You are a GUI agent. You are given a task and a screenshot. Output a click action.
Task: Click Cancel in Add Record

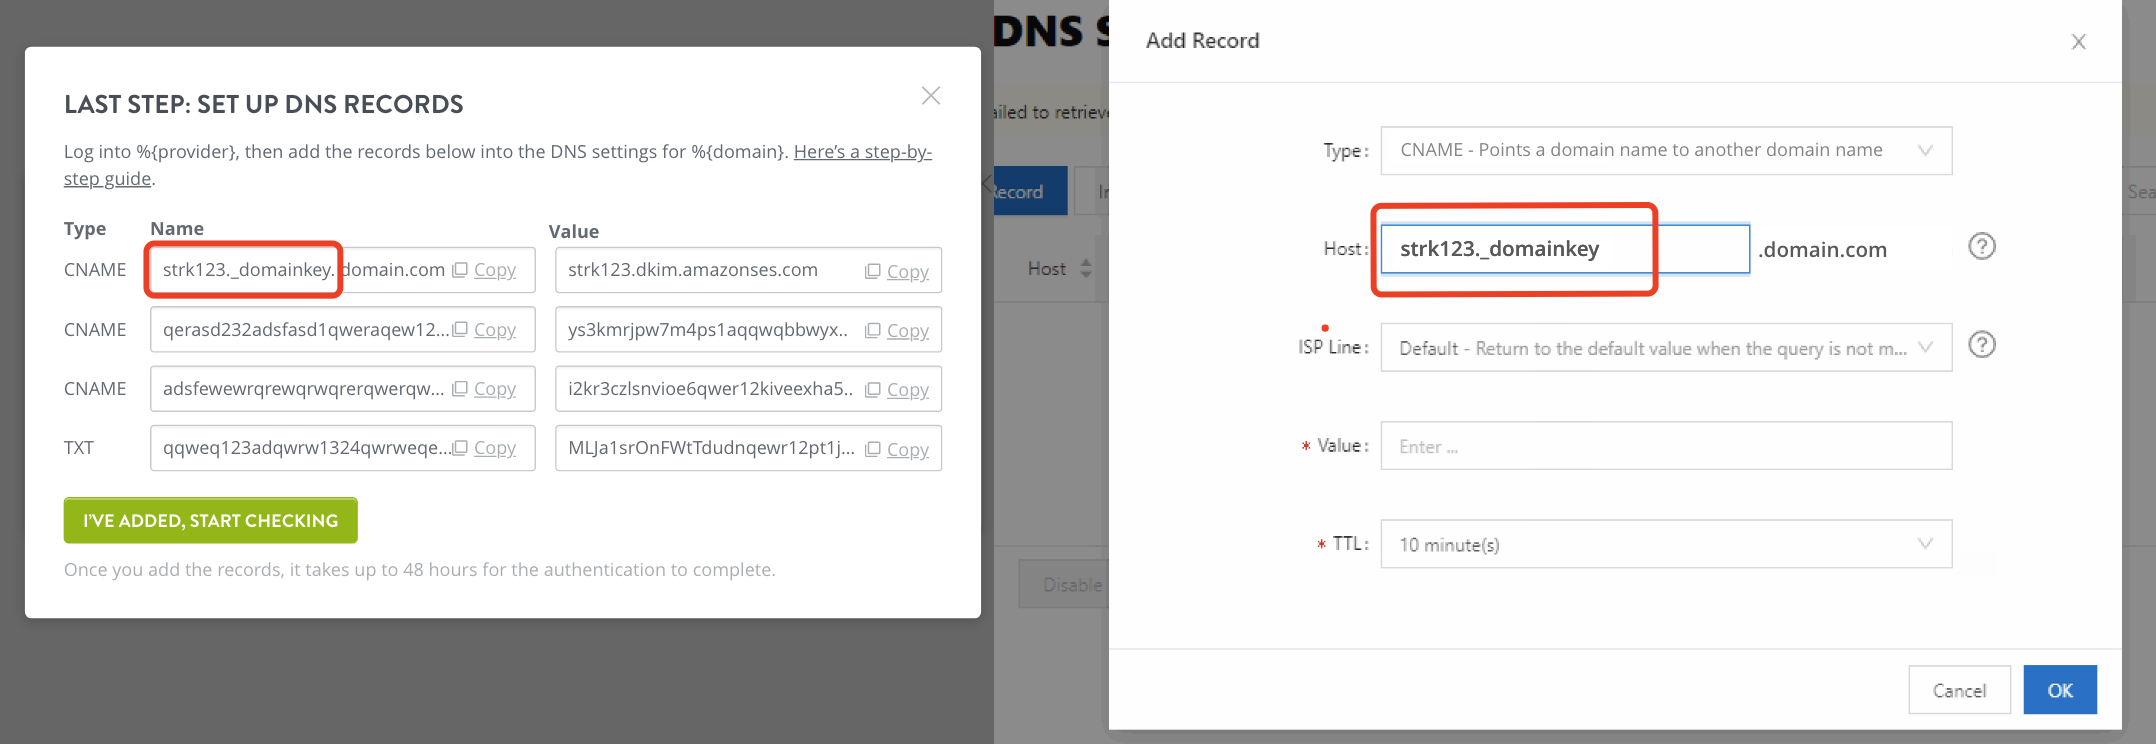(x=1959, y=690)
